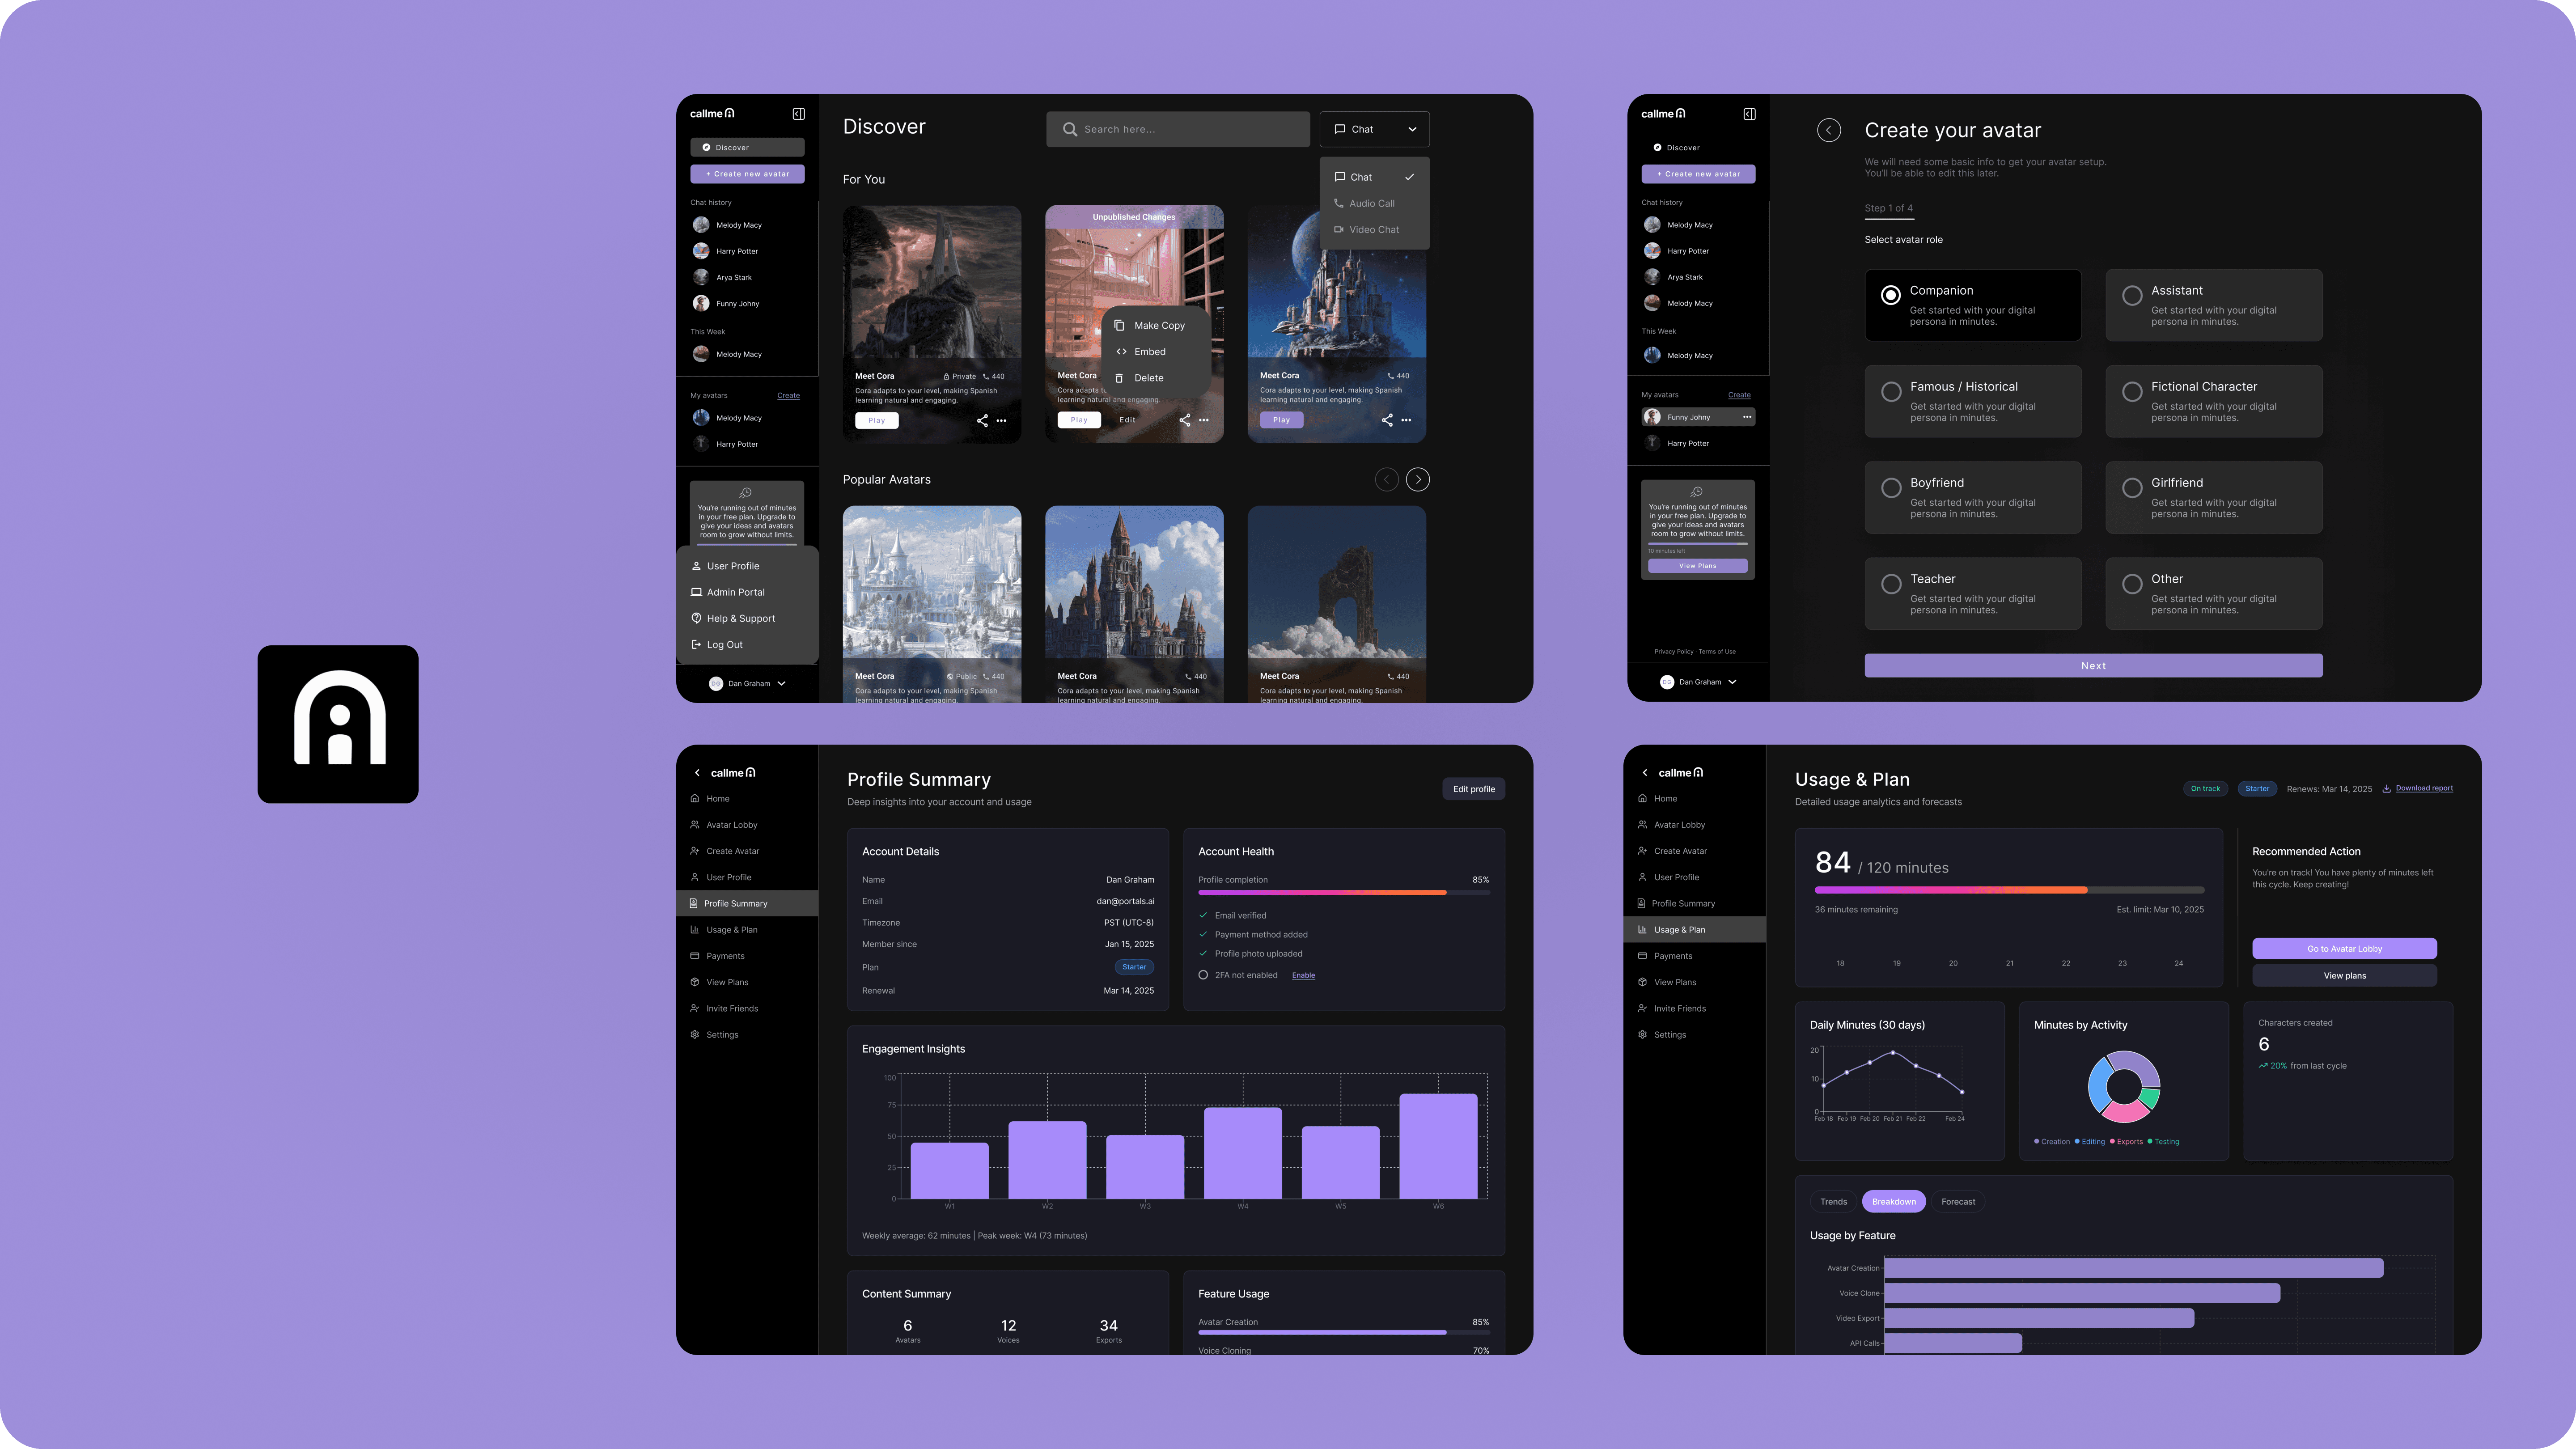Click the Edit profile button
Image resolution: width=2576 pixels, height=1449 pixels.
click(x=1473, y=789)
